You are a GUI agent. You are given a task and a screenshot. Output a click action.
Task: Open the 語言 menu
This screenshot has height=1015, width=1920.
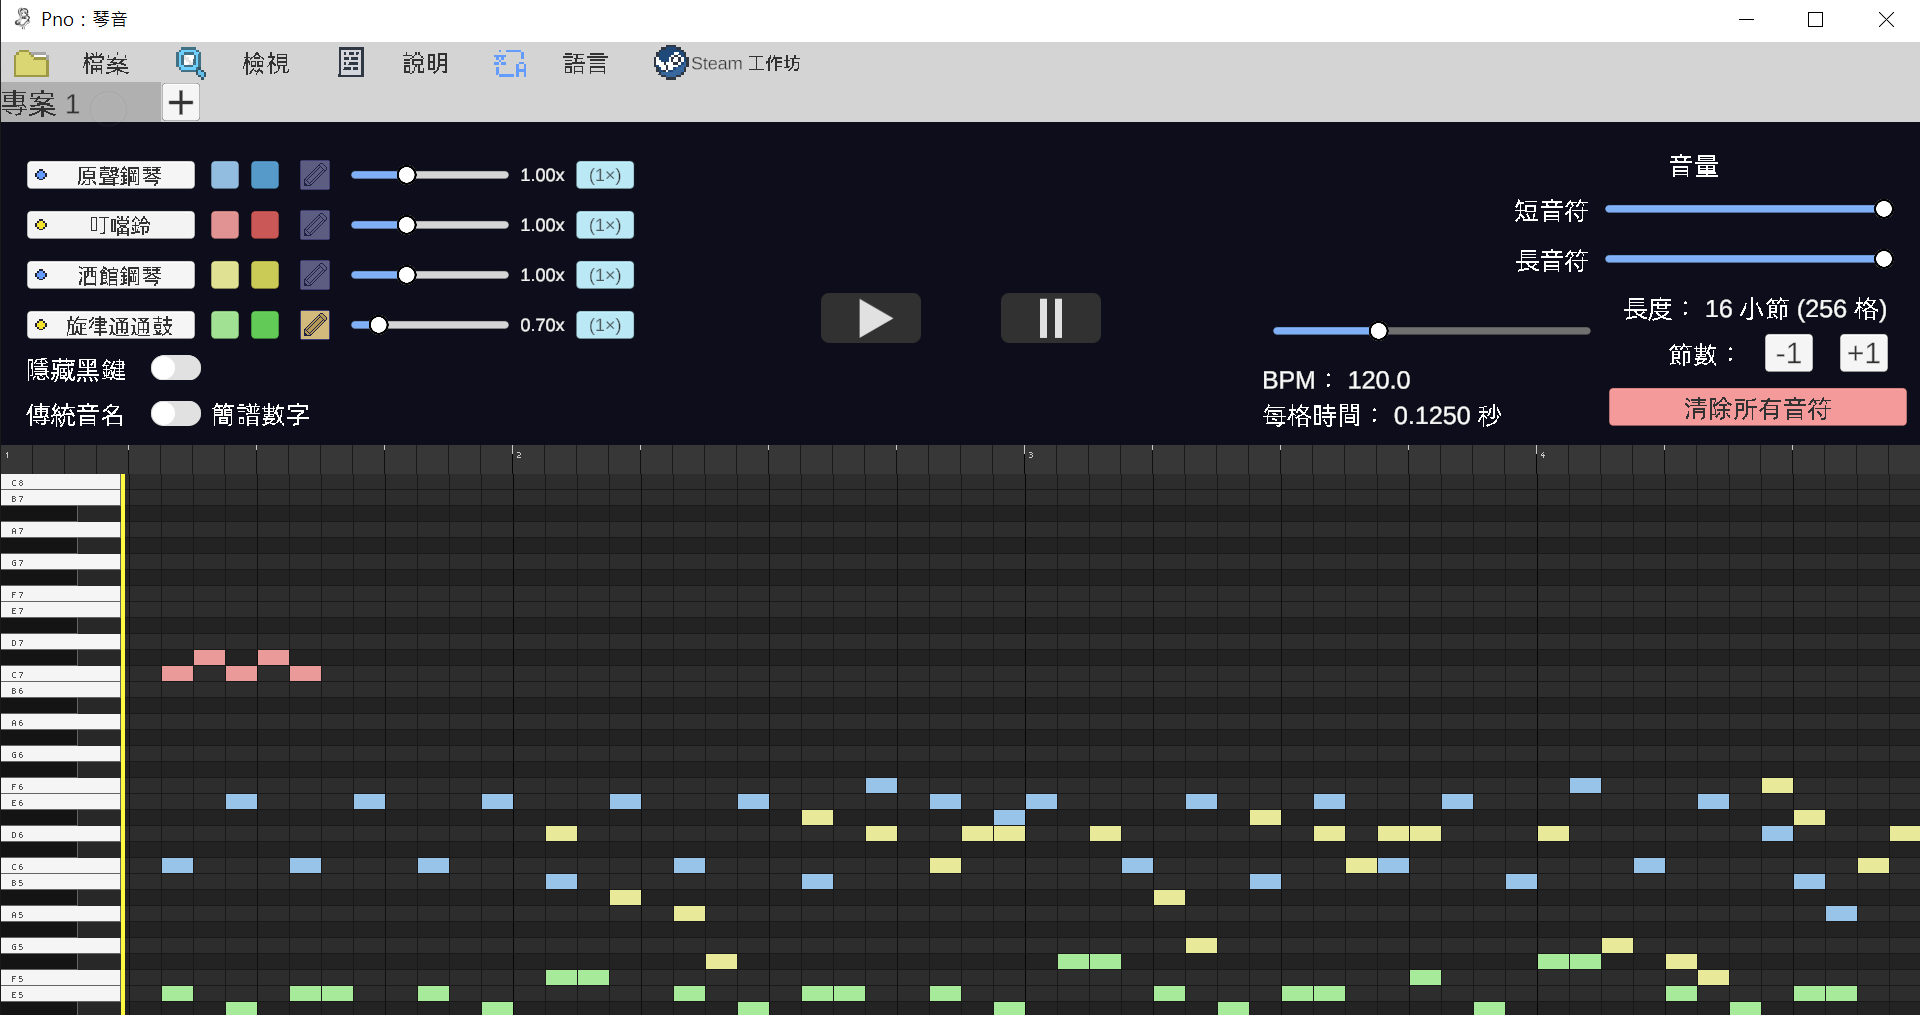click(x=586, y=63)
